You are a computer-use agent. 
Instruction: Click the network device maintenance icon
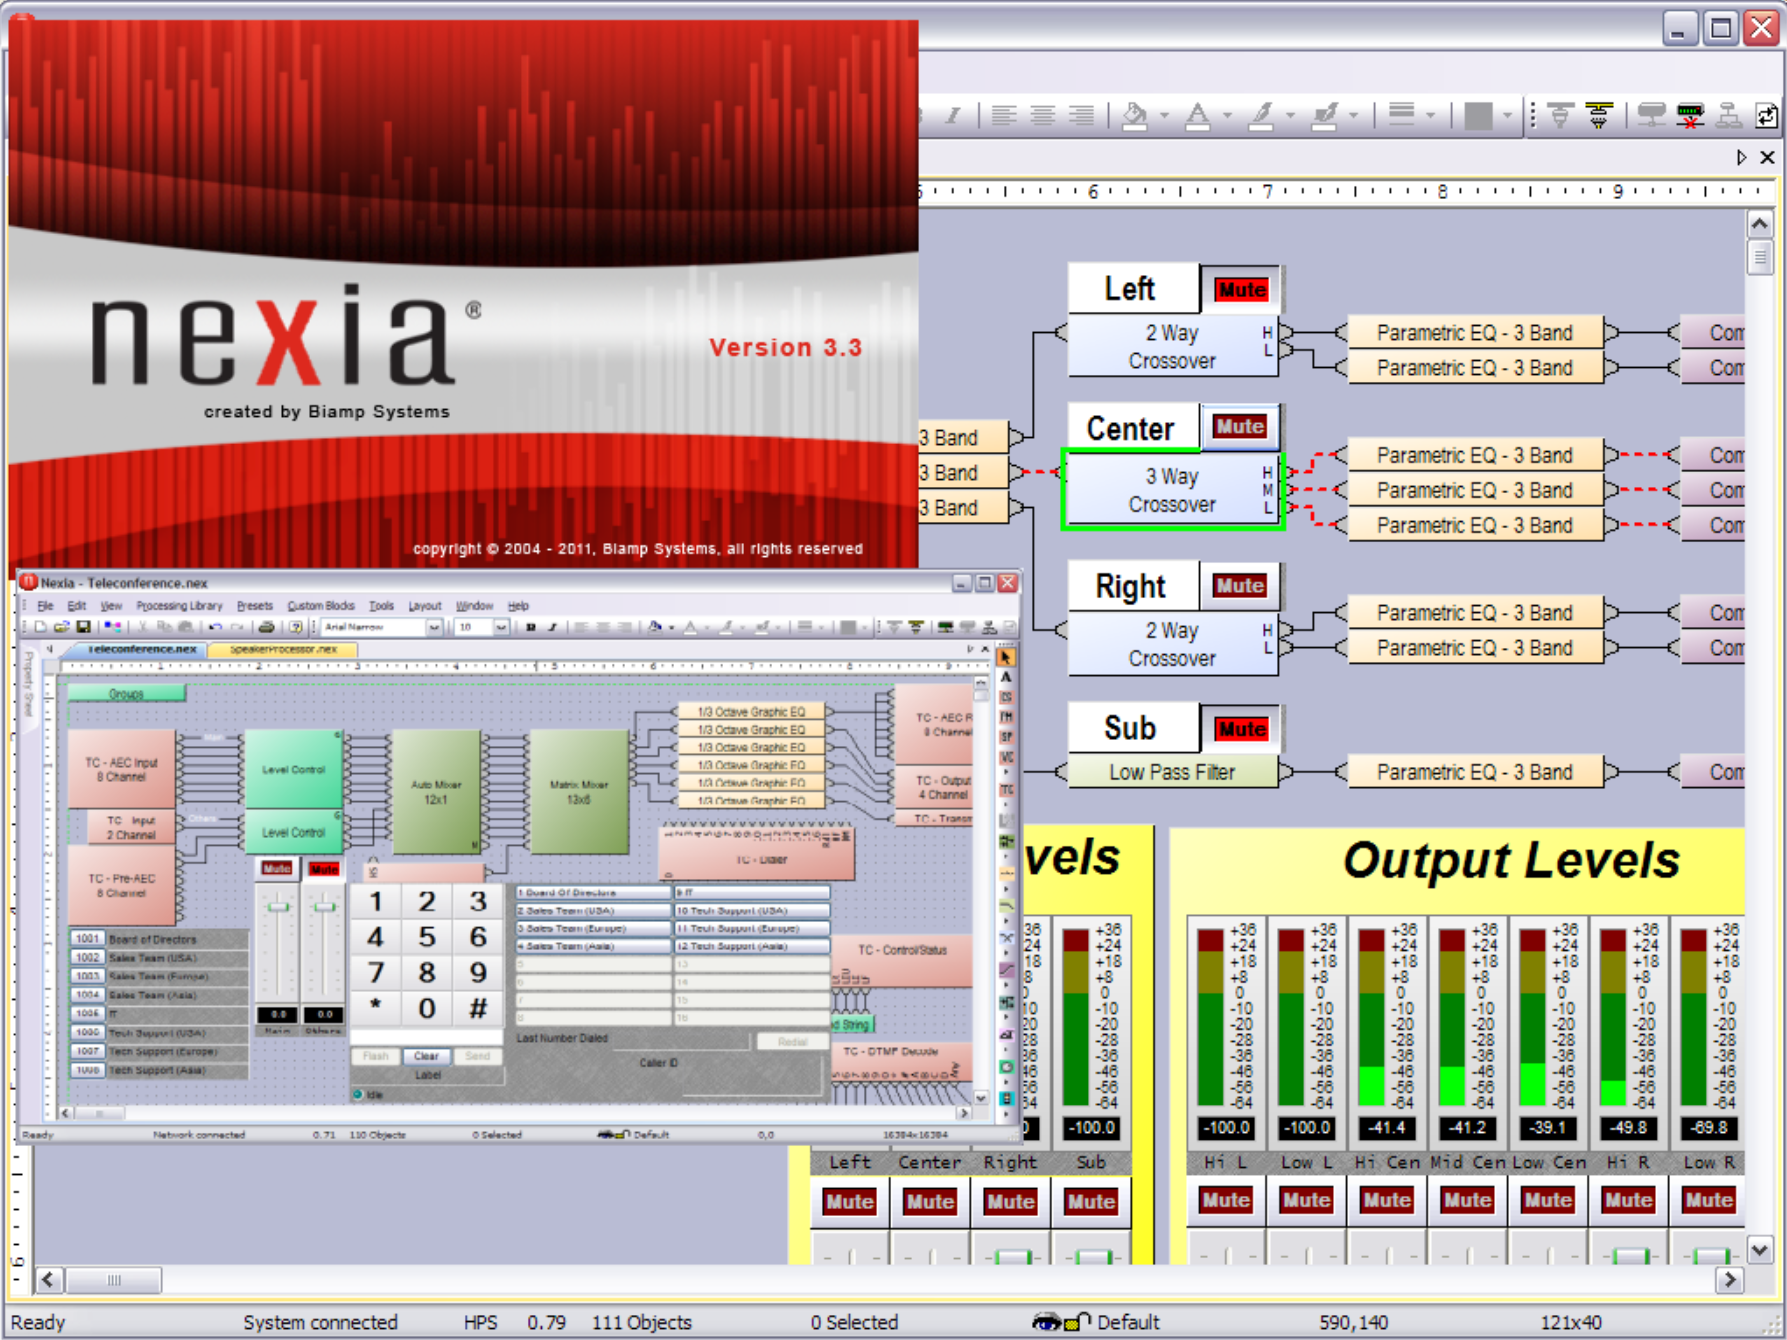click(x=1729, y=116)
